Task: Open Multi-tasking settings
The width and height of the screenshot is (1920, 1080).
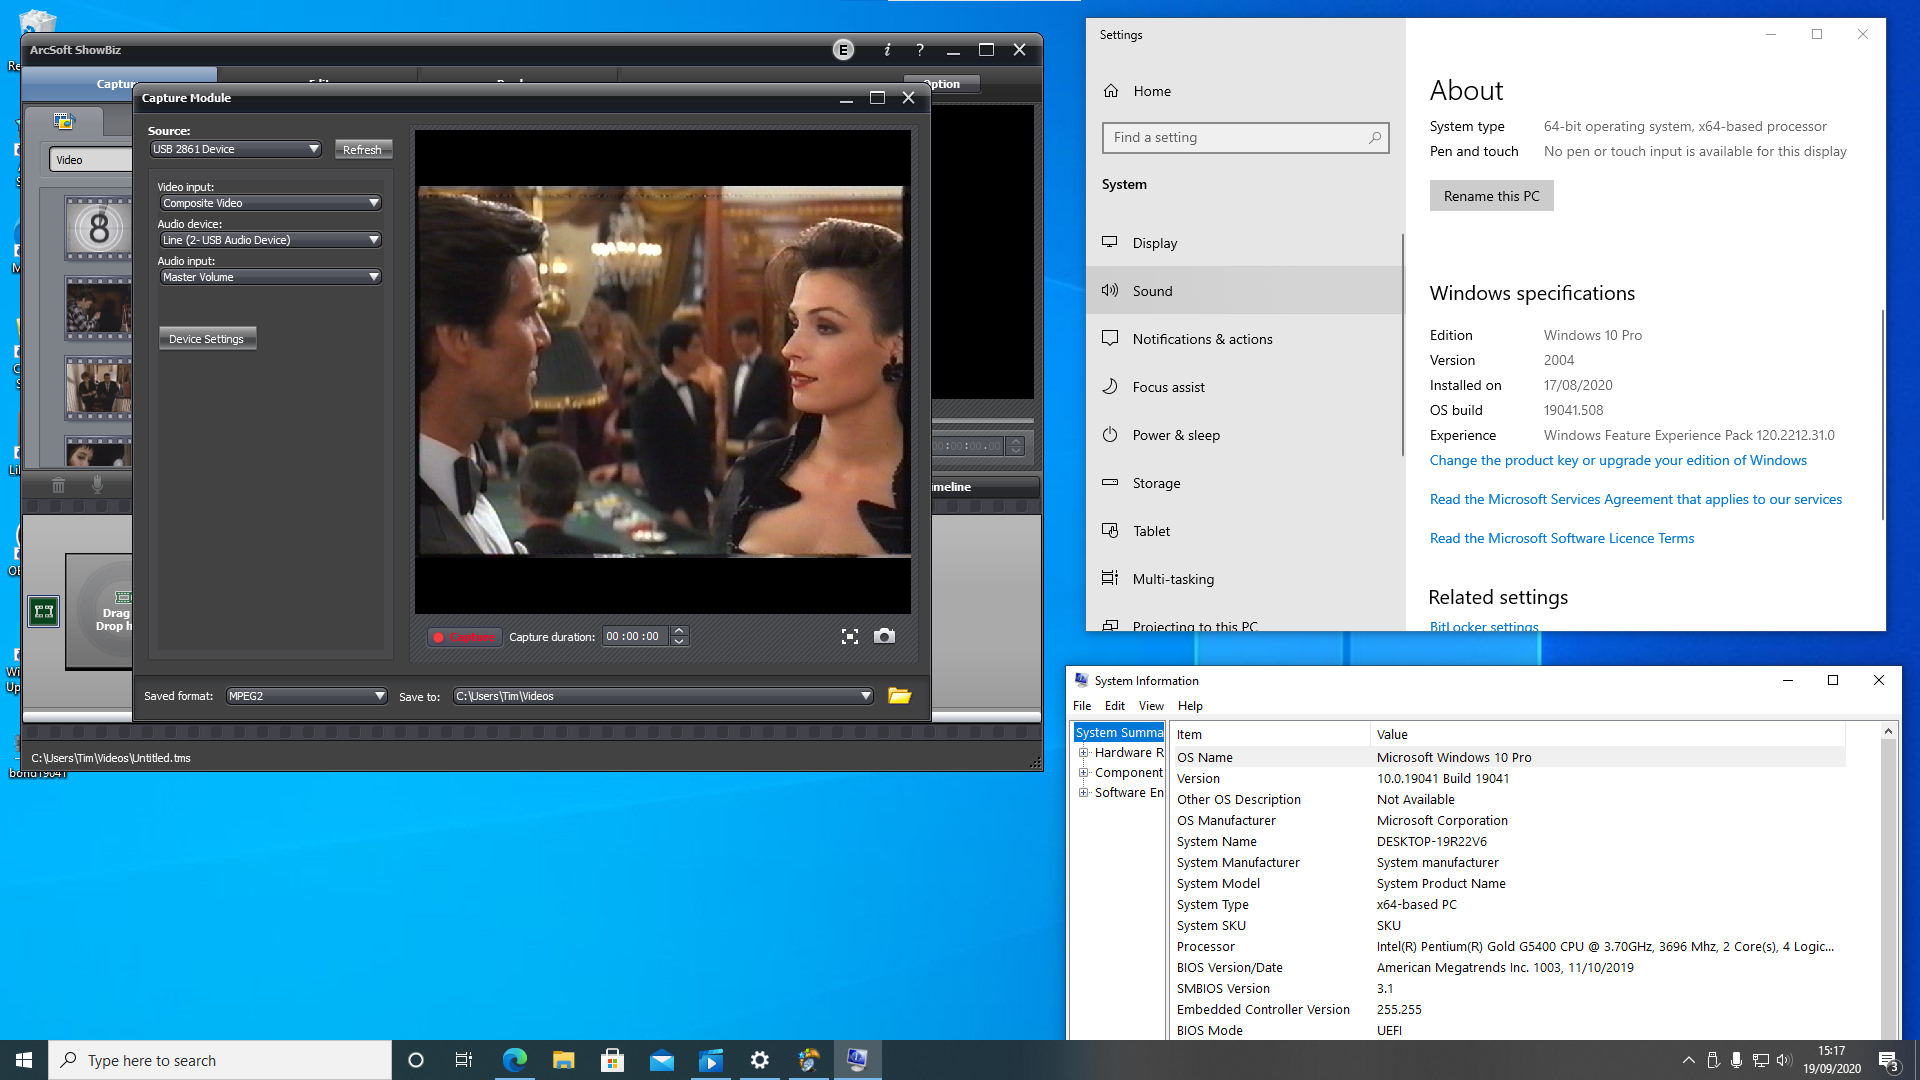Action: pyautogui.click(x=1244, y=579)
